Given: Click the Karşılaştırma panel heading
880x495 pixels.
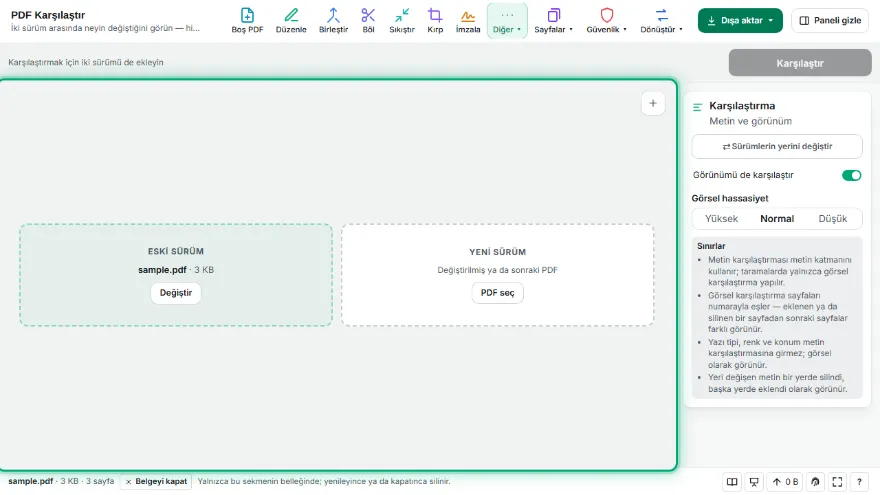Looking at the screenshot, I should 742,106.
